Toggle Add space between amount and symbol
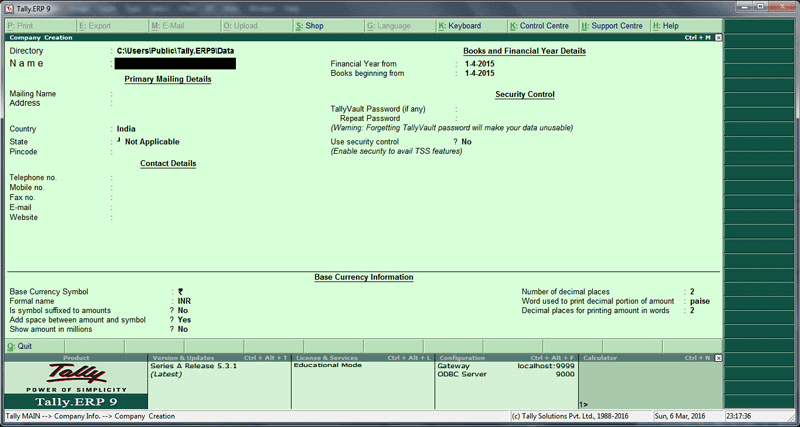Screen dimensions: 800x427 click(184, 320)
